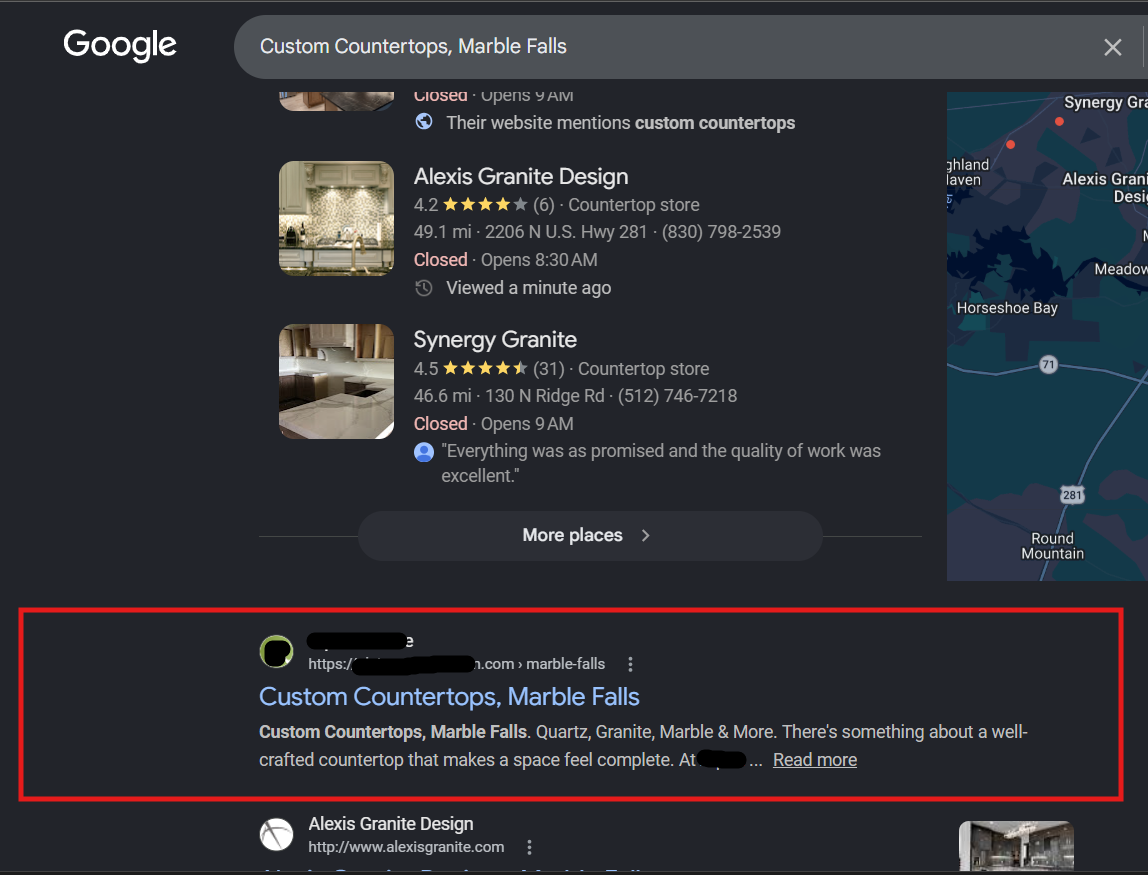Click the http://www.alexisgranite.com URL
The width and height of the screenshot is (1148, 875).
tap(406, 847)
